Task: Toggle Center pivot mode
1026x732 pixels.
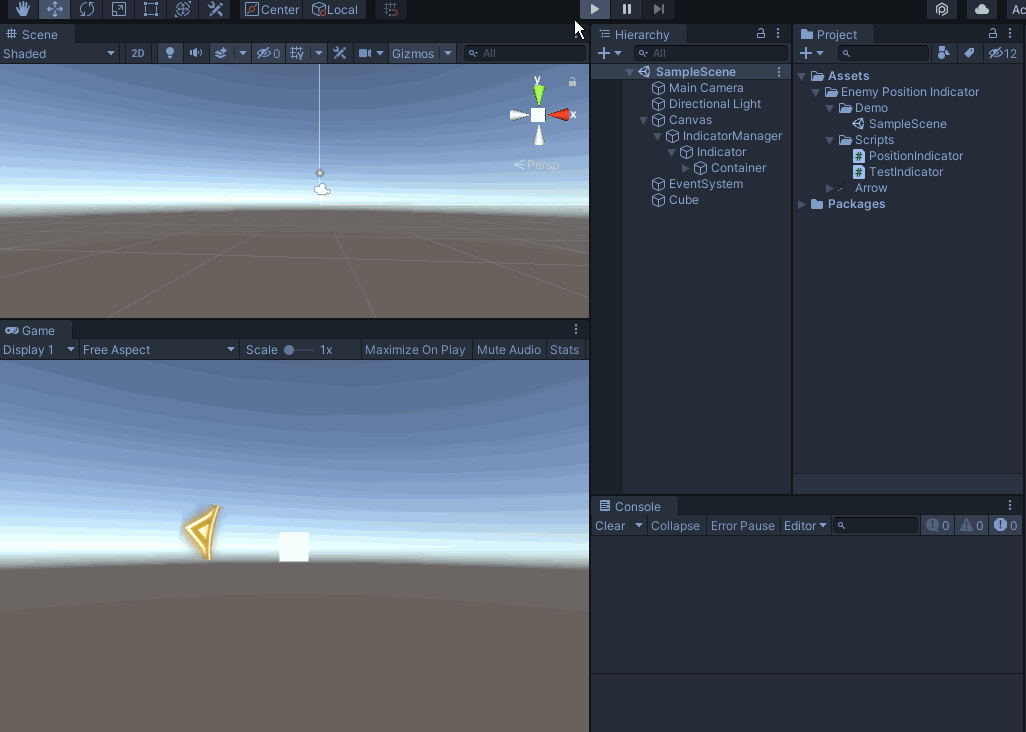Action: click(x=272, y=9)
